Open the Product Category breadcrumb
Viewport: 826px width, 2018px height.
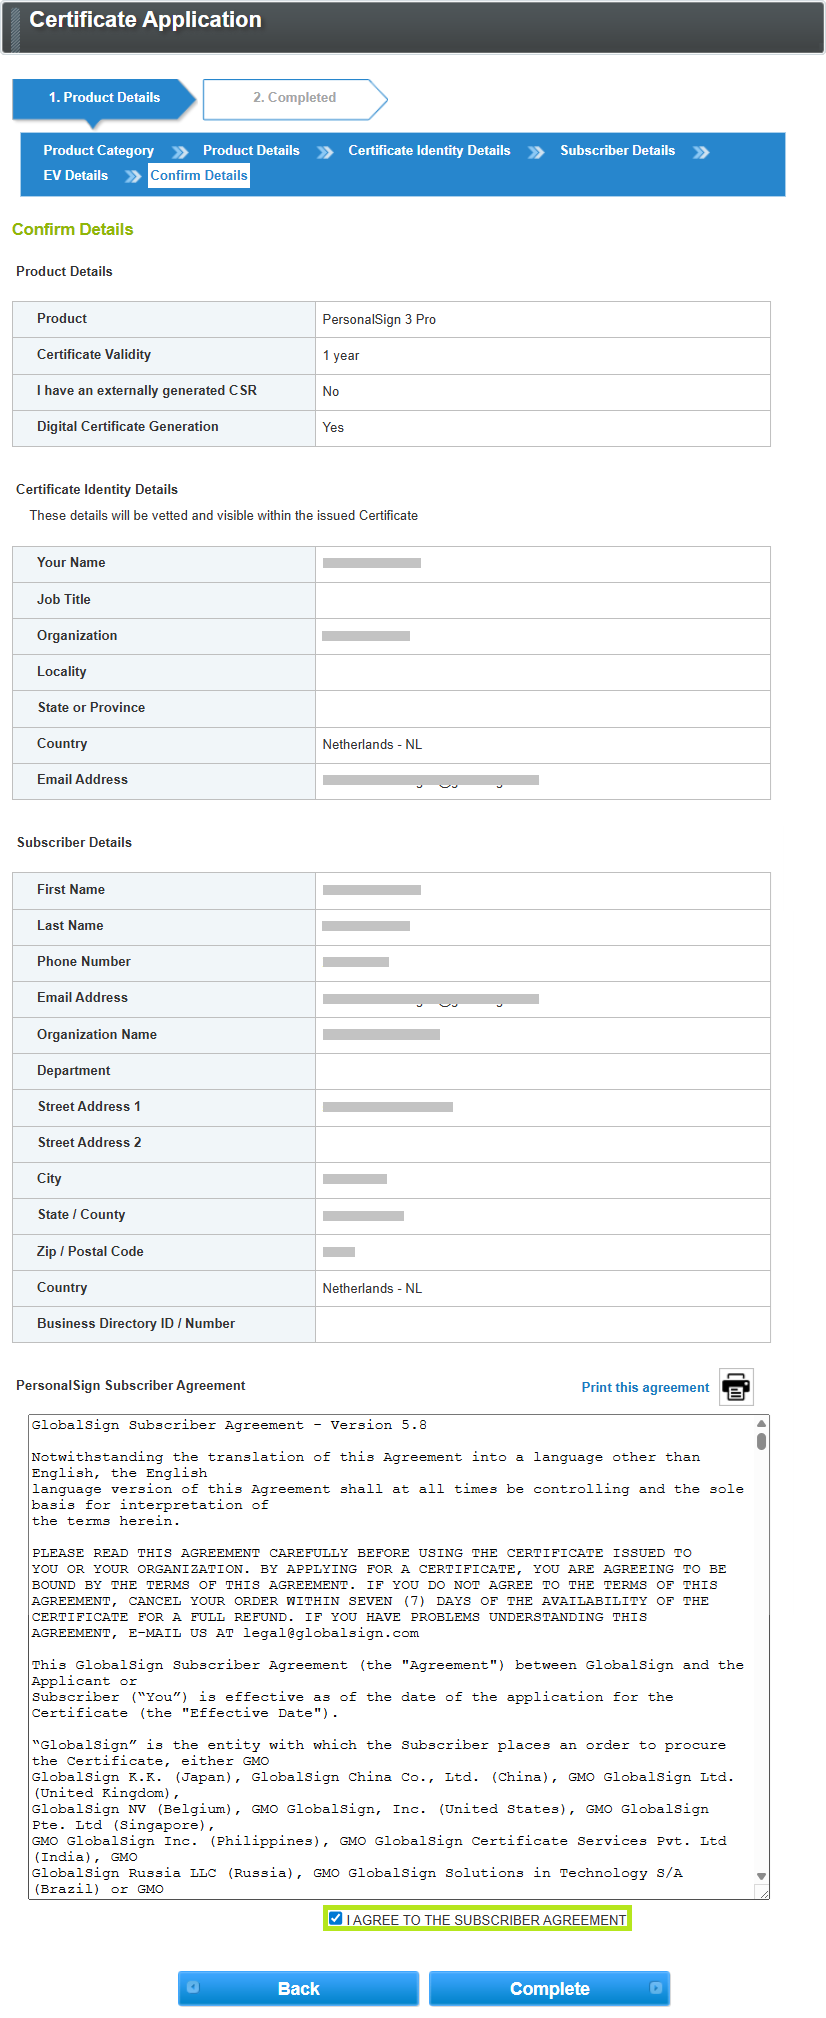coord(98,151)
